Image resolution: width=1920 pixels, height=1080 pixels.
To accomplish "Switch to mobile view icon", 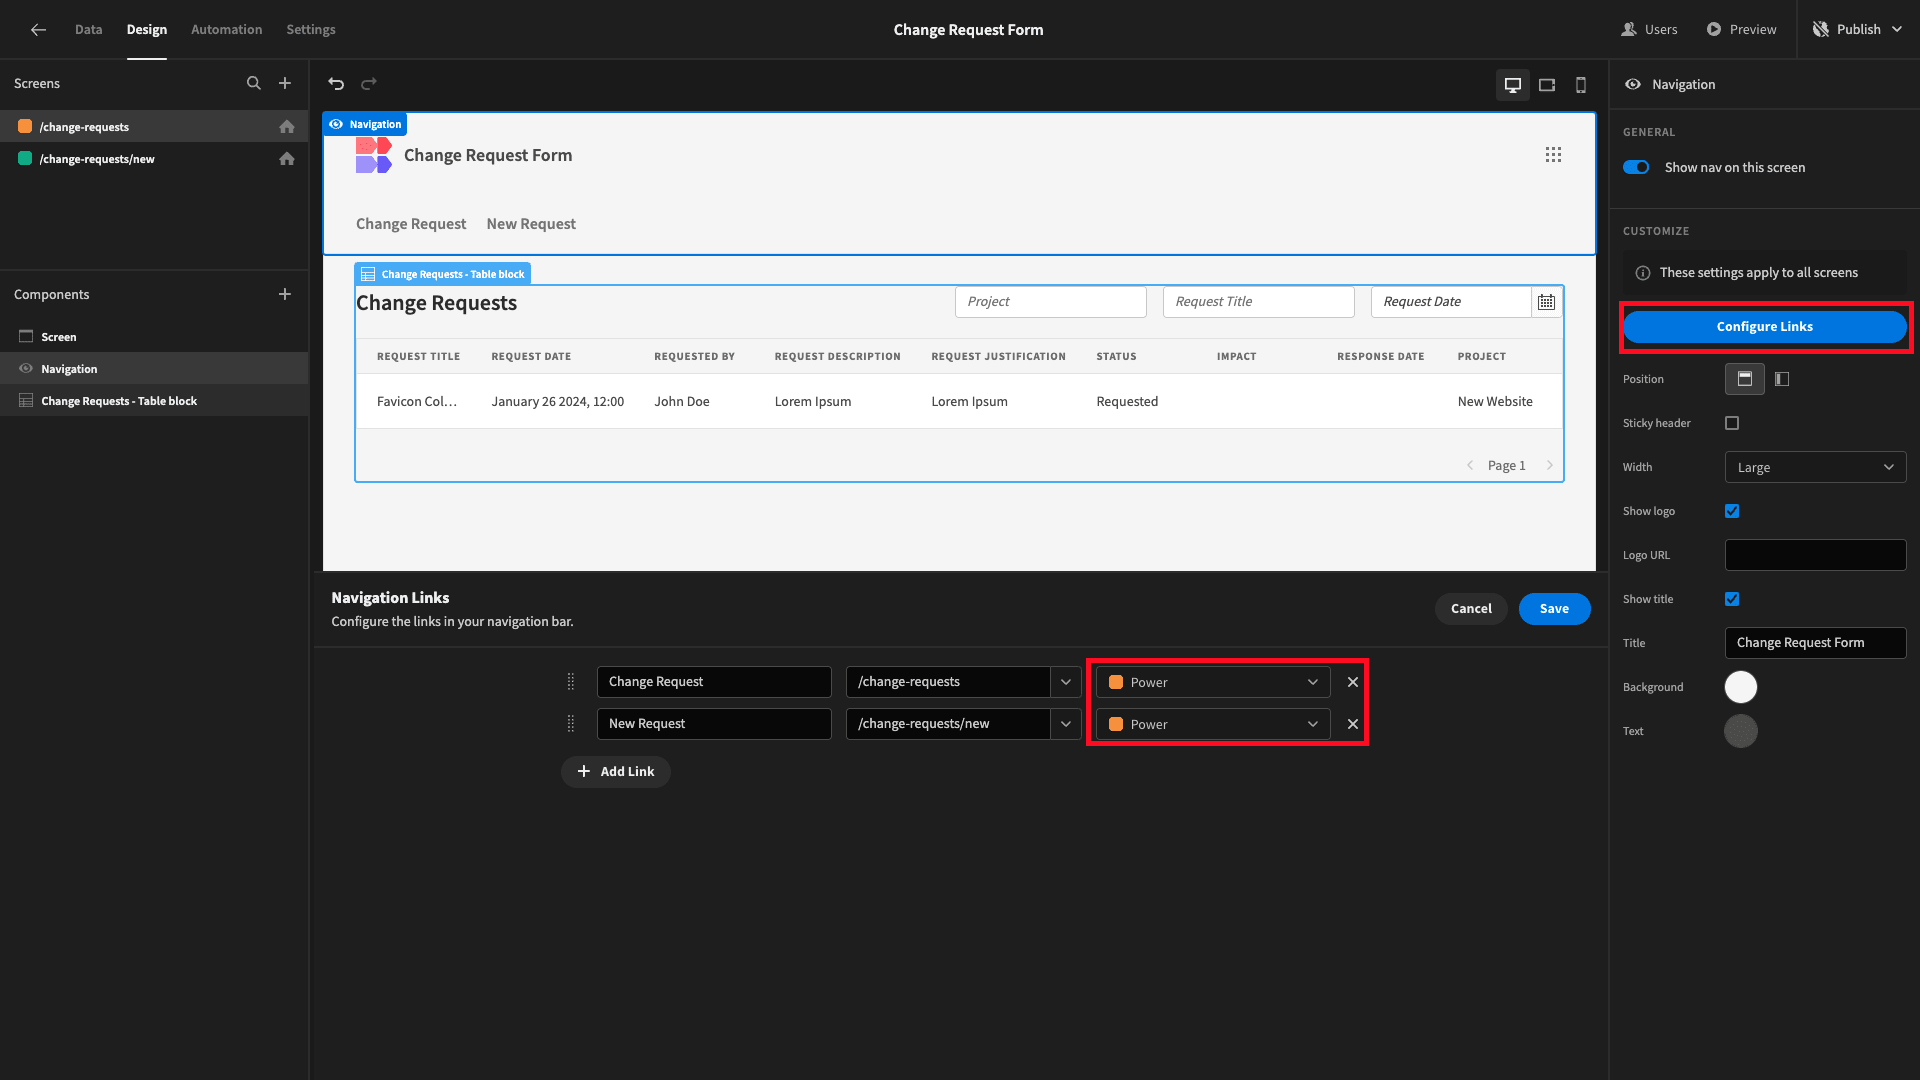I will (1580, 83).
